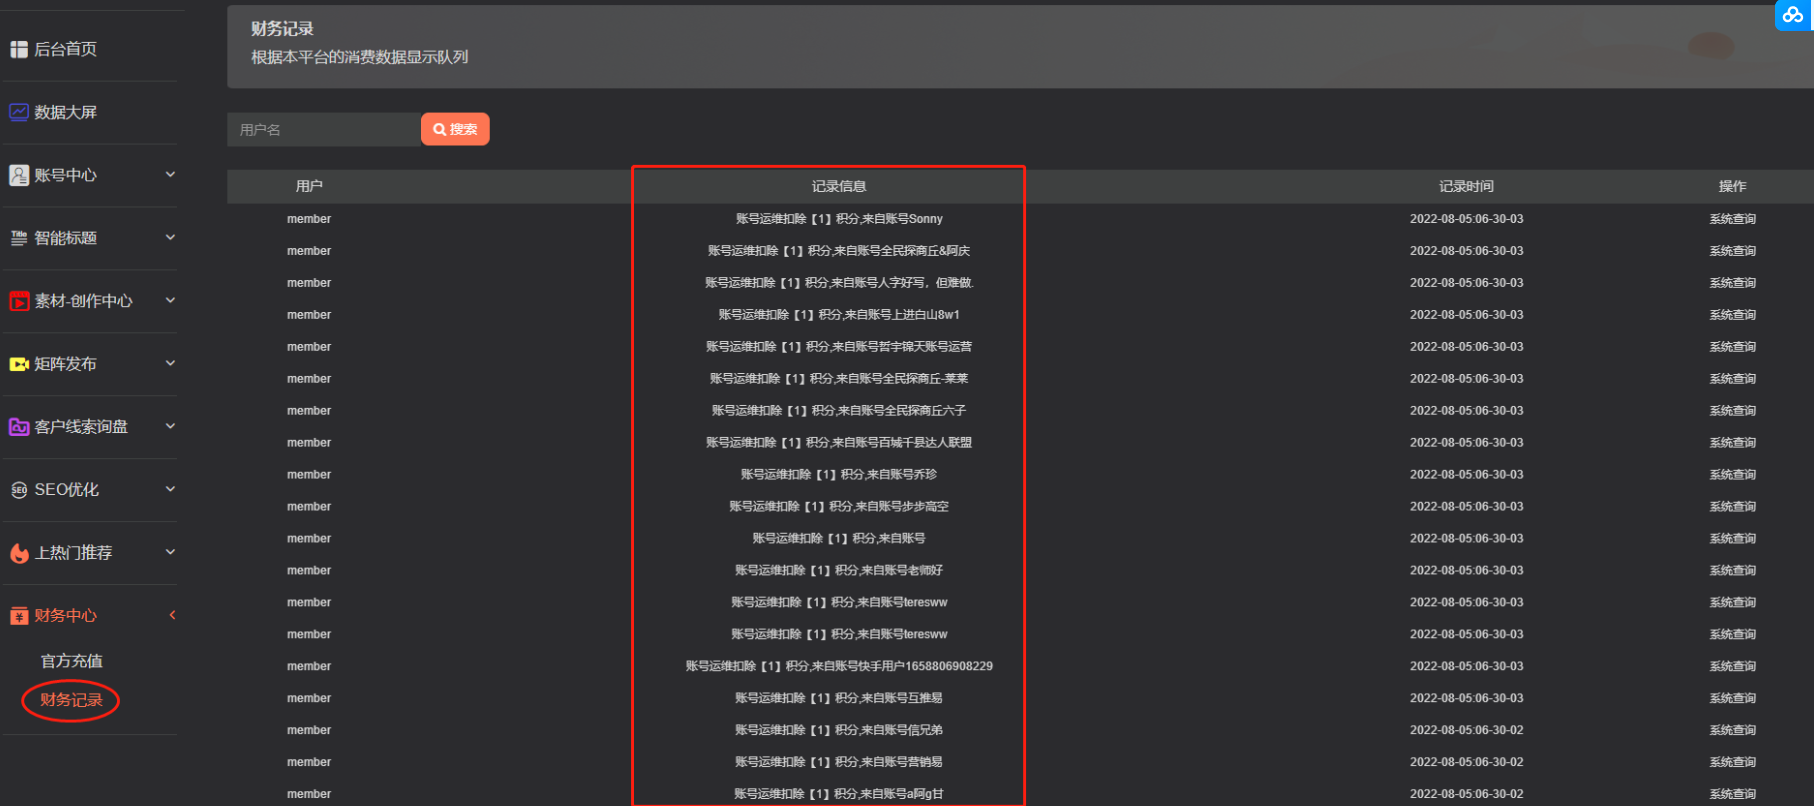This screenshot has width=1814, height=806.
Task: Click the SEO优化 globe icon
Action: [19, 490]
